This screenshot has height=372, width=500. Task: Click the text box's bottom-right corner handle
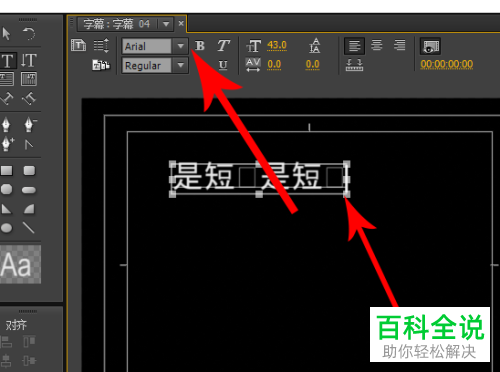click(x=347, y=194)
